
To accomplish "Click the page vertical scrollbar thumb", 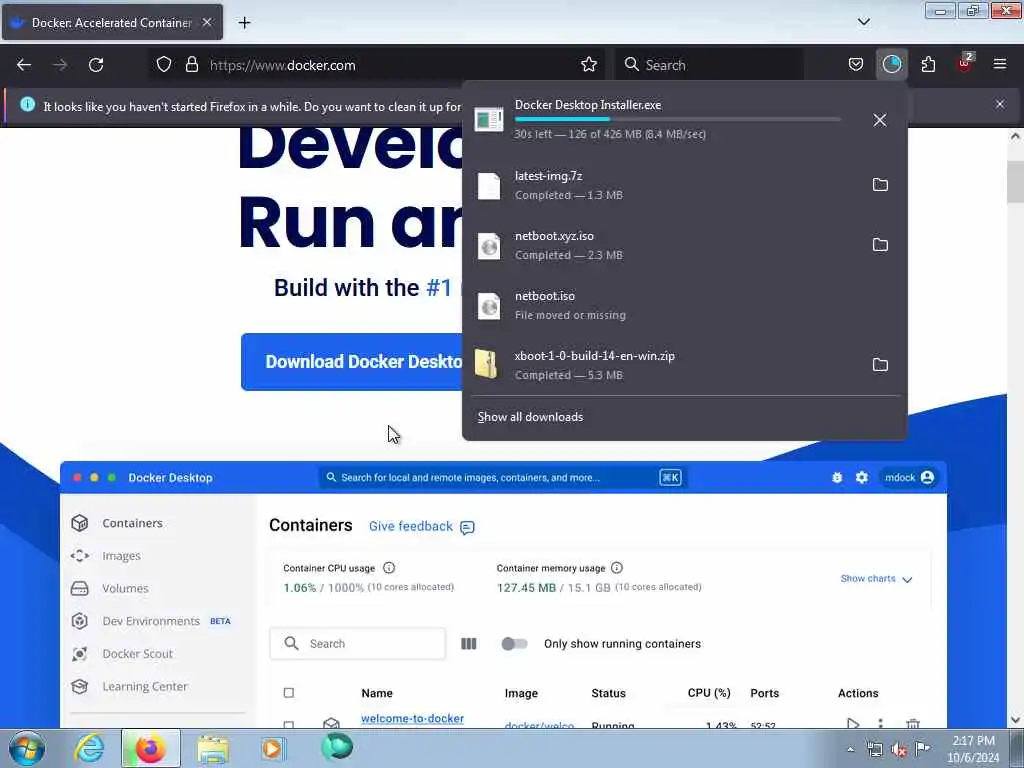I will point(1015,182).
